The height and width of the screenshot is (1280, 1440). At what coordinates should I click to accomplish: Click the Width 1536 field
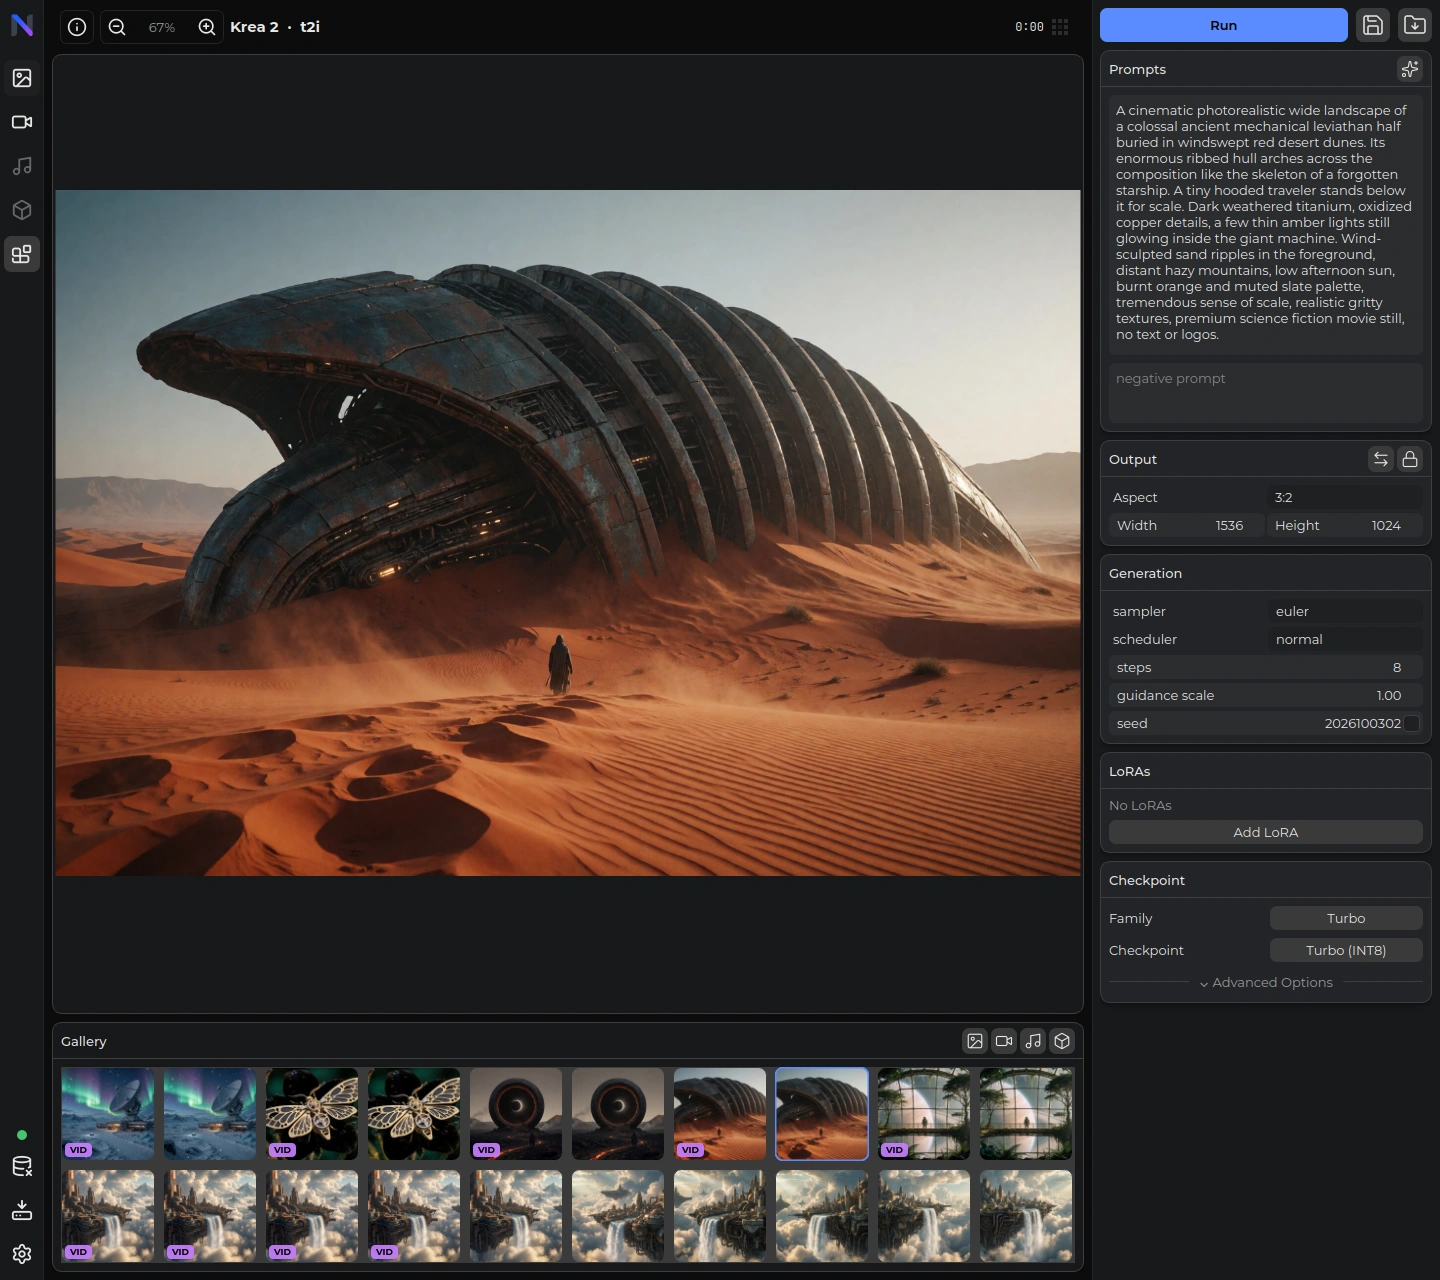tap(1186, 525)
